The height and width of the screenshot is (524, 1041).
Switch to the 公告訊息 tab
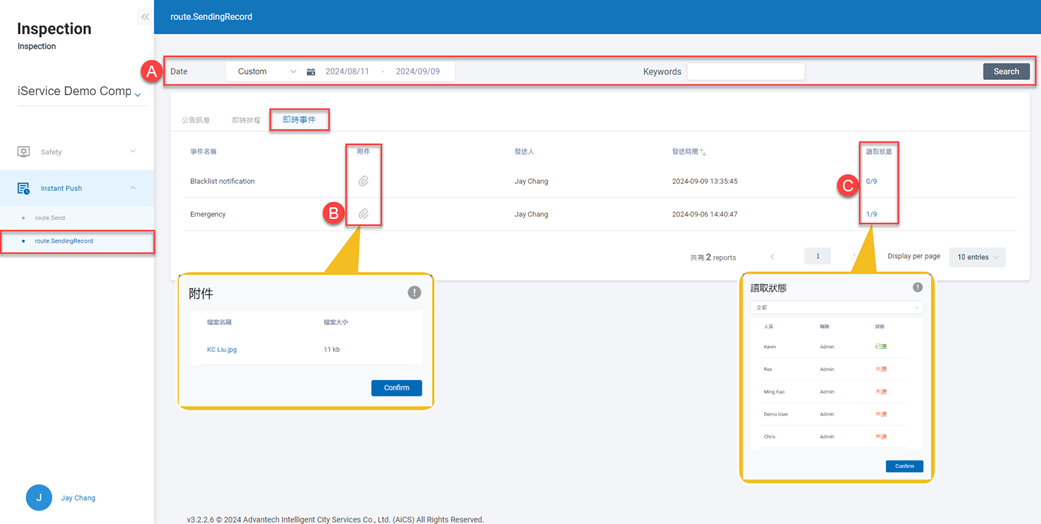pyautogui.click(x=195, y=120)
